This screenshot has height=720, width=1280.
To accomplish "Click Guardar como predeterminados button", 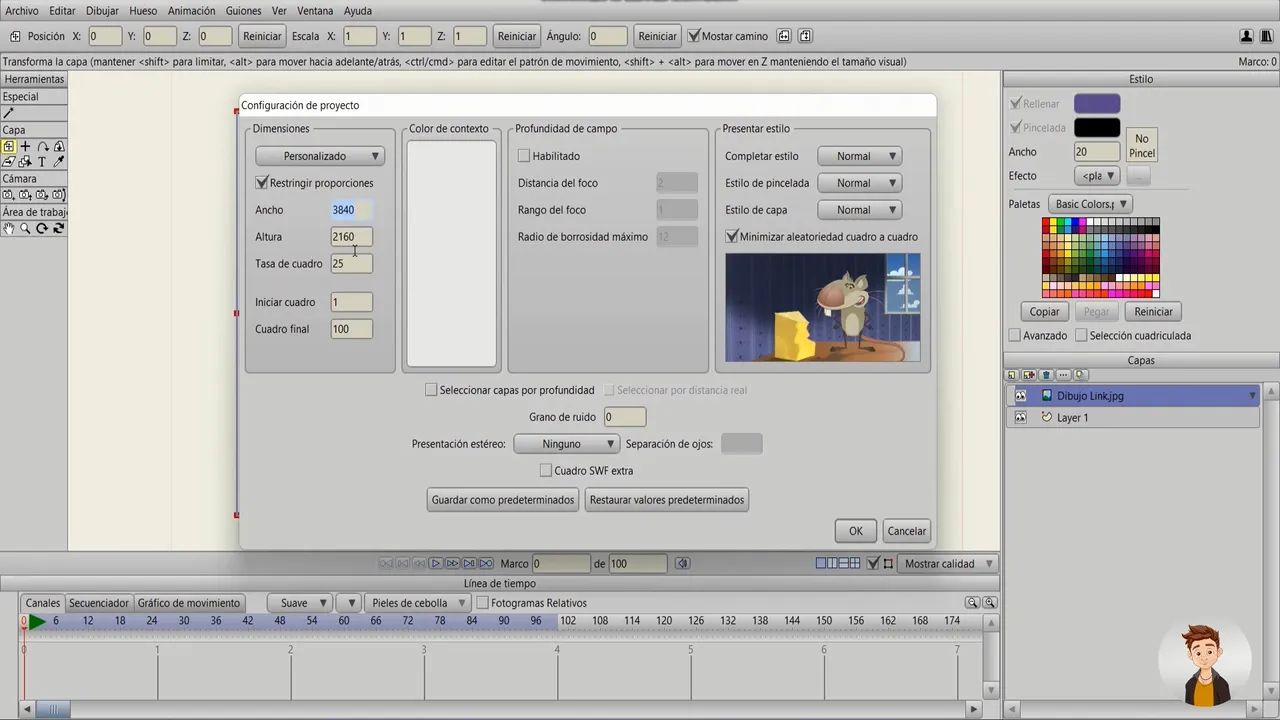I will tap(503, 500).
